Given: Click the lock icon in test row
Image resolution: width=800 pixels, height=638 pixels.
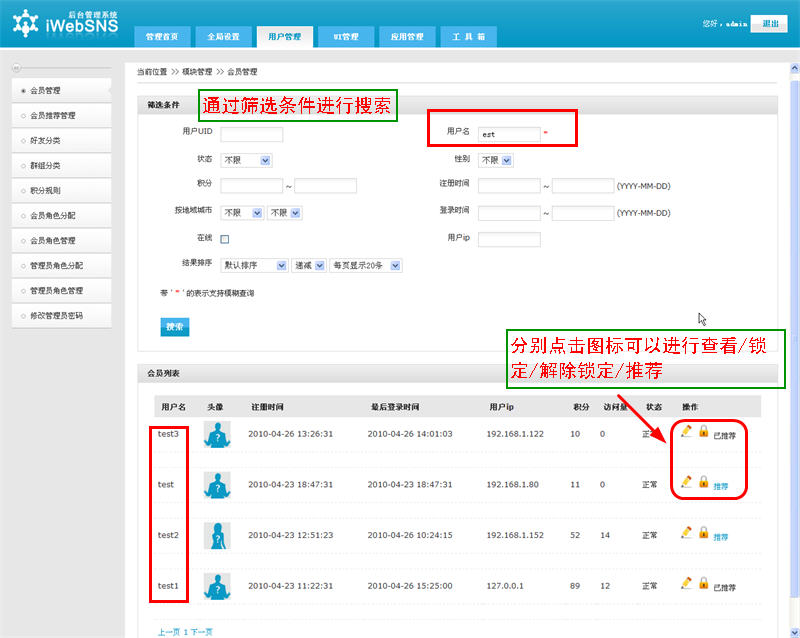Looking at the screenshot, I should click(x=704, y=482).
